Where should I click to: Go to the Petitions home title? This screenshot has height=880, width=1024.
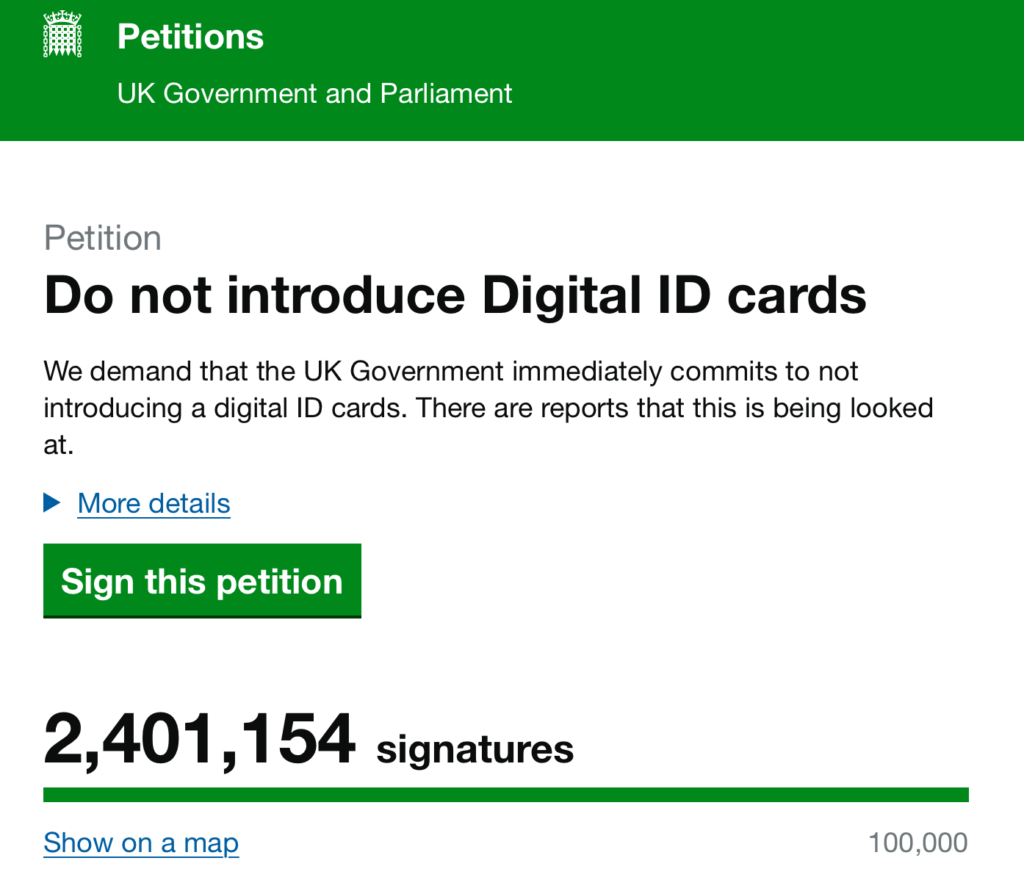(x=190, y=37)
